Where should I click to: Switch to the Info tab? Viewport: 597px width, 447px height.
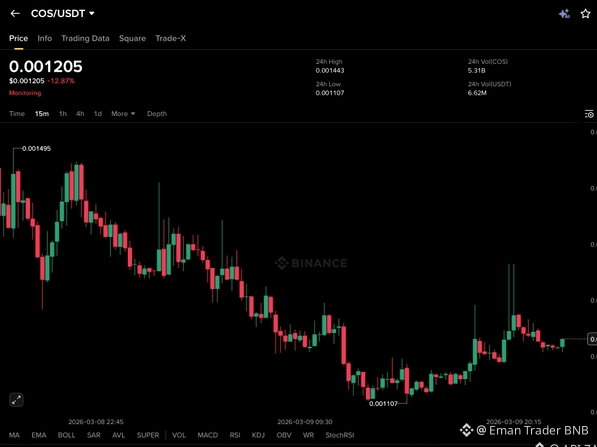45,38
